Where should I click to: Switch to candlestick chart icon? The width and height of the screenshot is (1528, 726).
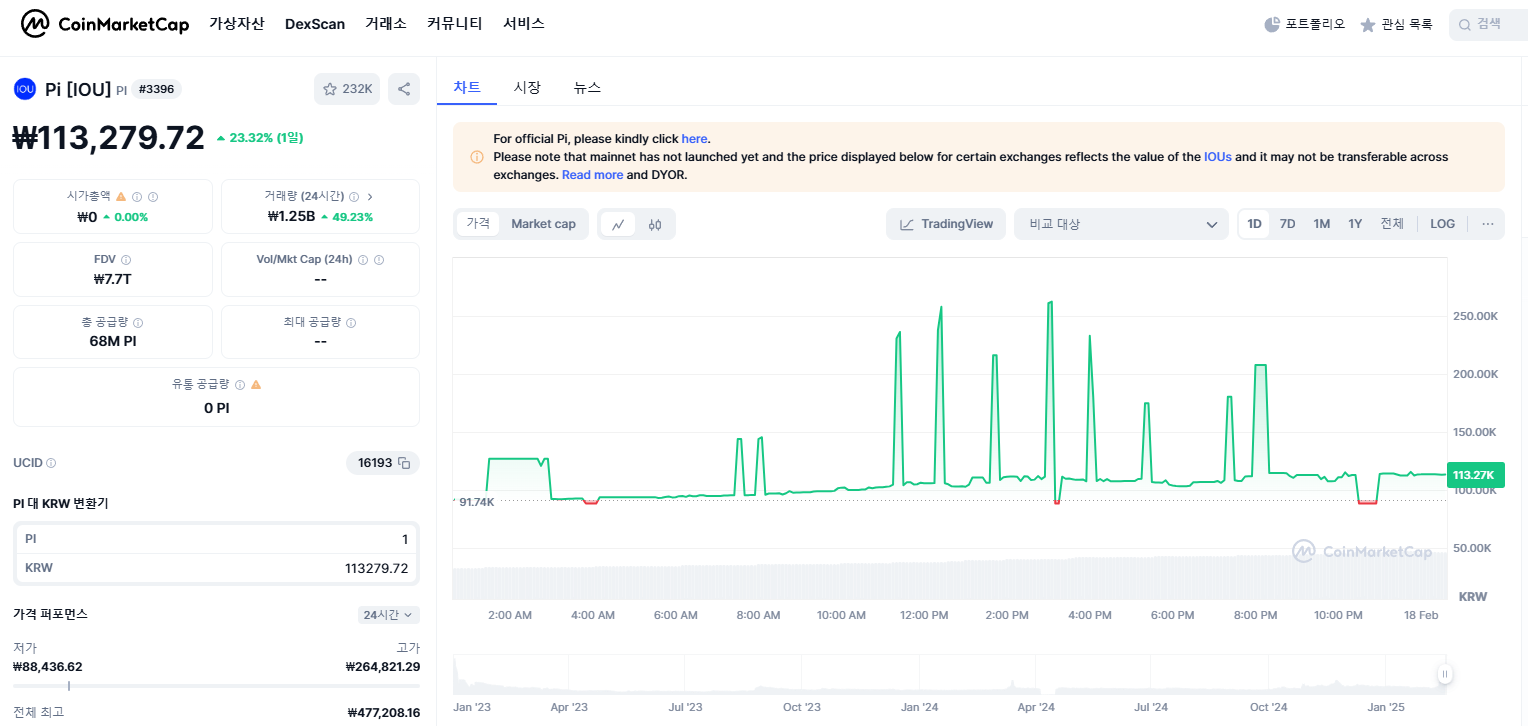tap(655, 224)
